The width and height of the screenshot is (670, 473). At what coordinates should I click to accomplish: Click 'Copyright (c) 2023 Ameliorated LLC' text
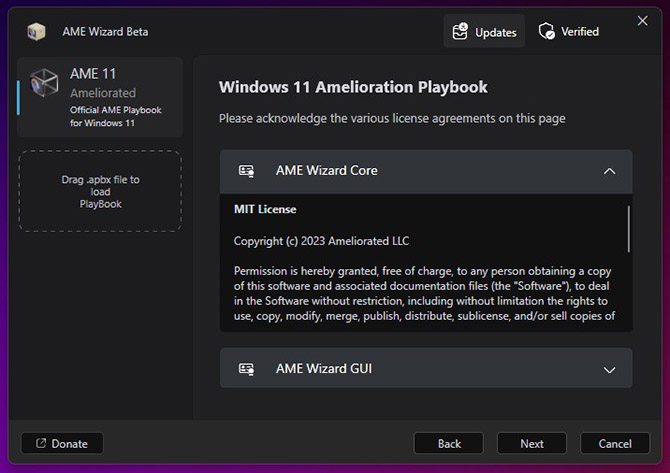[321, 241]
